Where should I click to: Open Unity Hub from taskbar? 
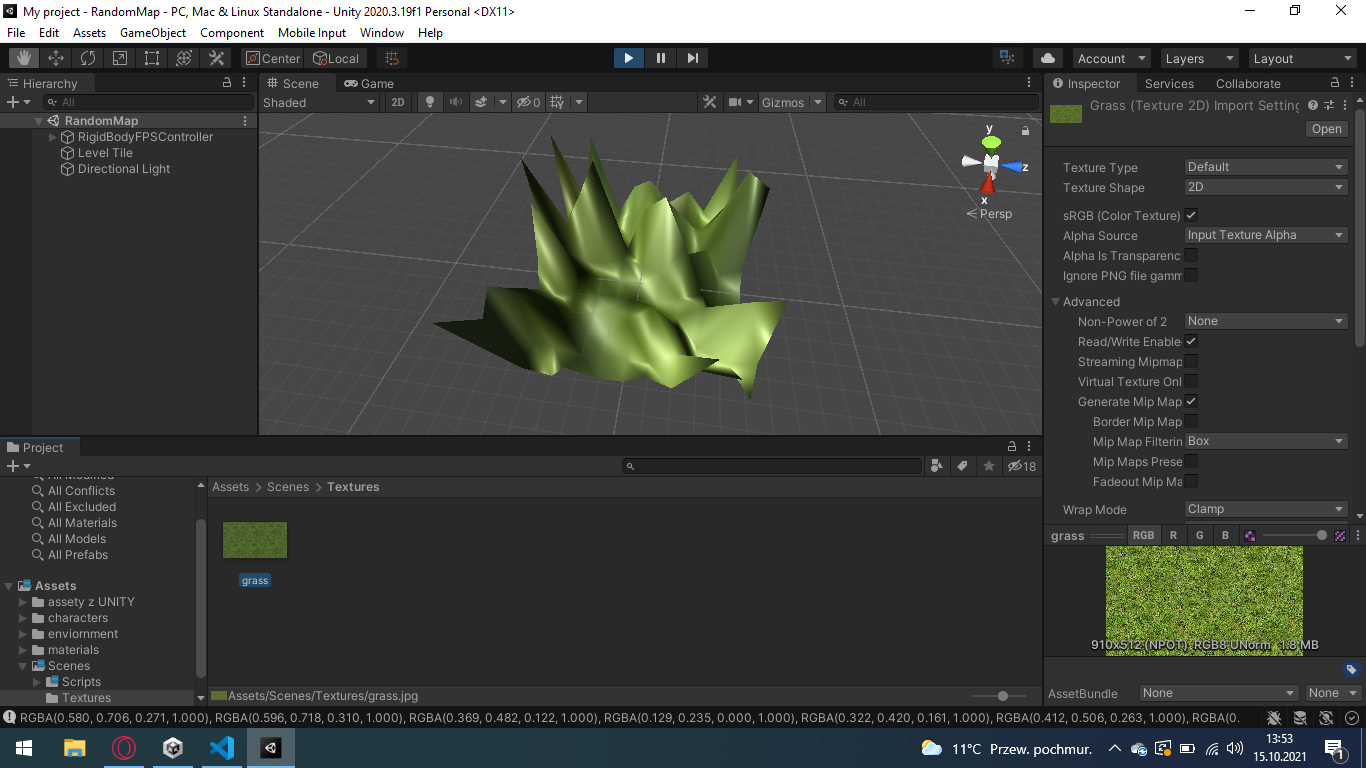tap(173, 748)
